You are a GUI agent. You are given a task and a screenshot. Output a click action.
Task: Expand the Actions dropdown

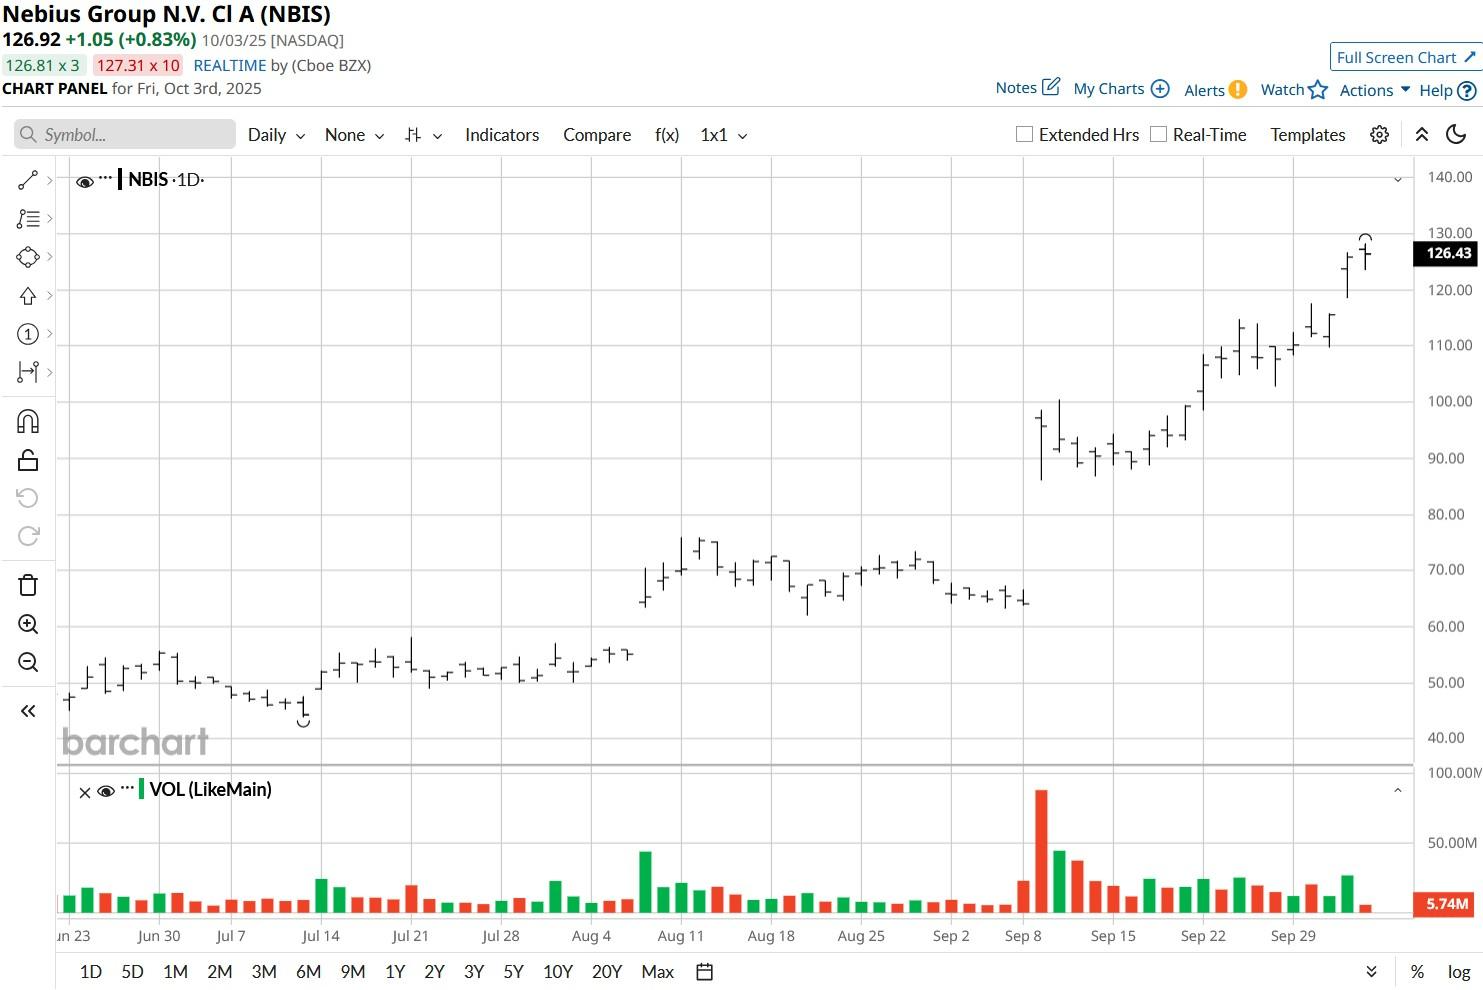click(1375, 90)
